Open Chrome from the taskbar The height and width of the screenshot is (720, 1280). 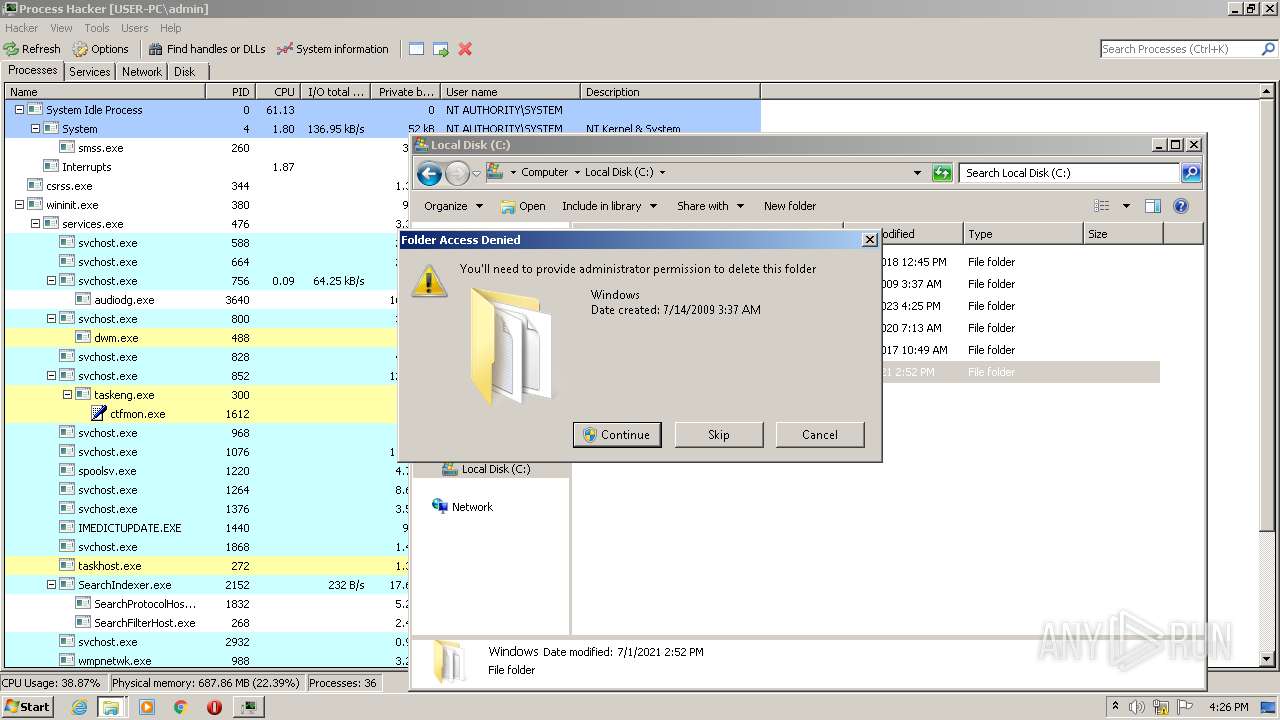point(180,707)
